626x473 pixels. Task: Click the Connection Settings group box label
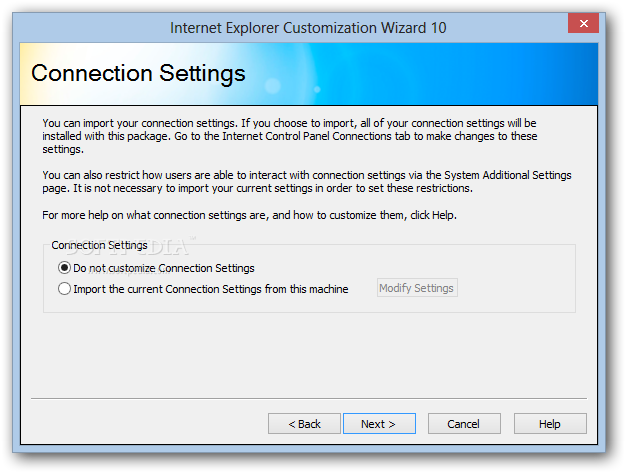[99, 245]
